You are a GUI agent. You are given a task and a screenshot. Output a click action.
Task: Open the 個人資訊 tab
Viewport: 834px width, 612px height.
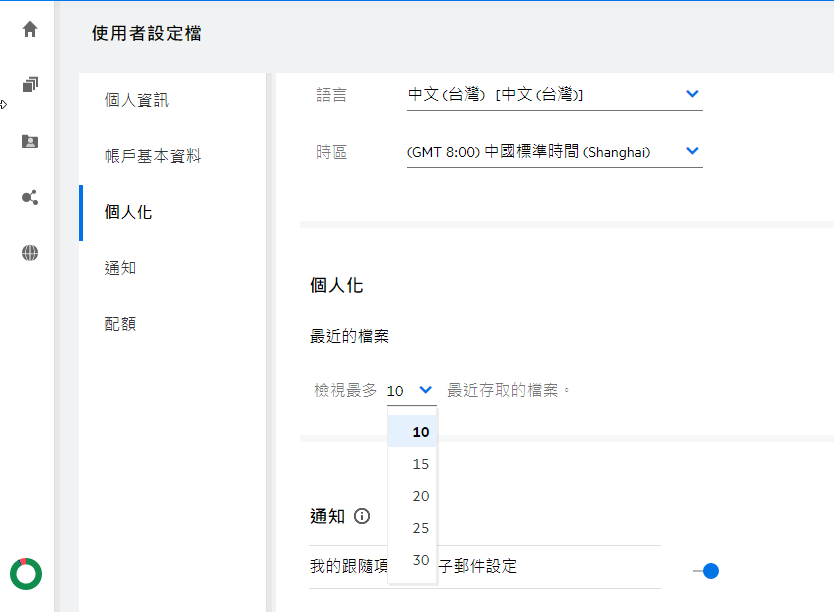[x=137, y=100]
